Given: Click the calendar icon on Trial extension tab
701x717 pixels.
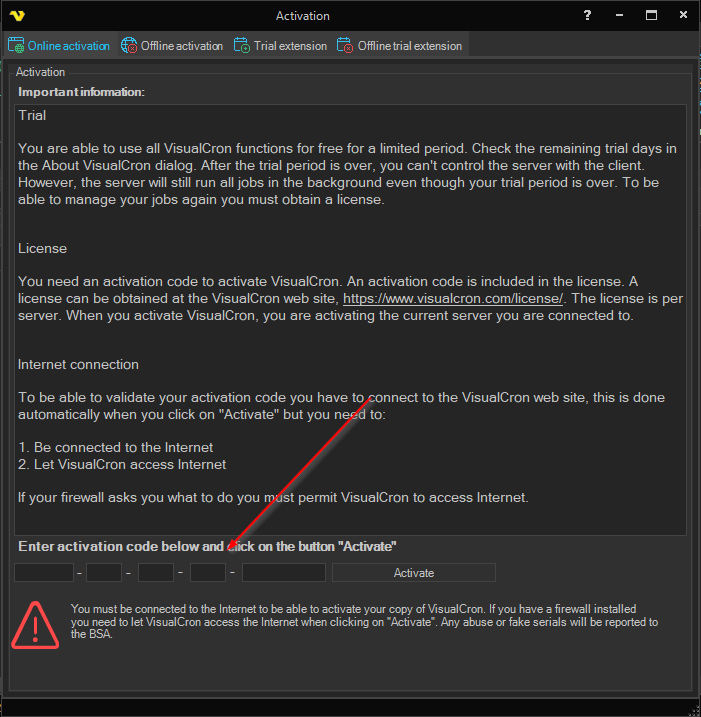Looking at the screenshot, I should (x=242, y=46).
